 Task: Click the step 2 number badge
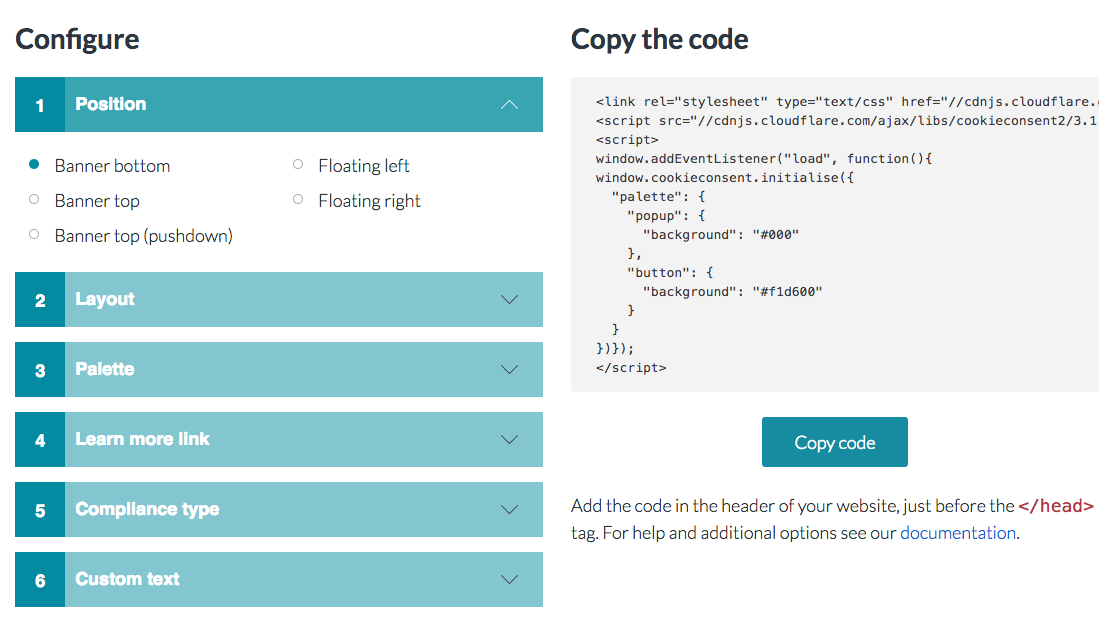point(40,299)
